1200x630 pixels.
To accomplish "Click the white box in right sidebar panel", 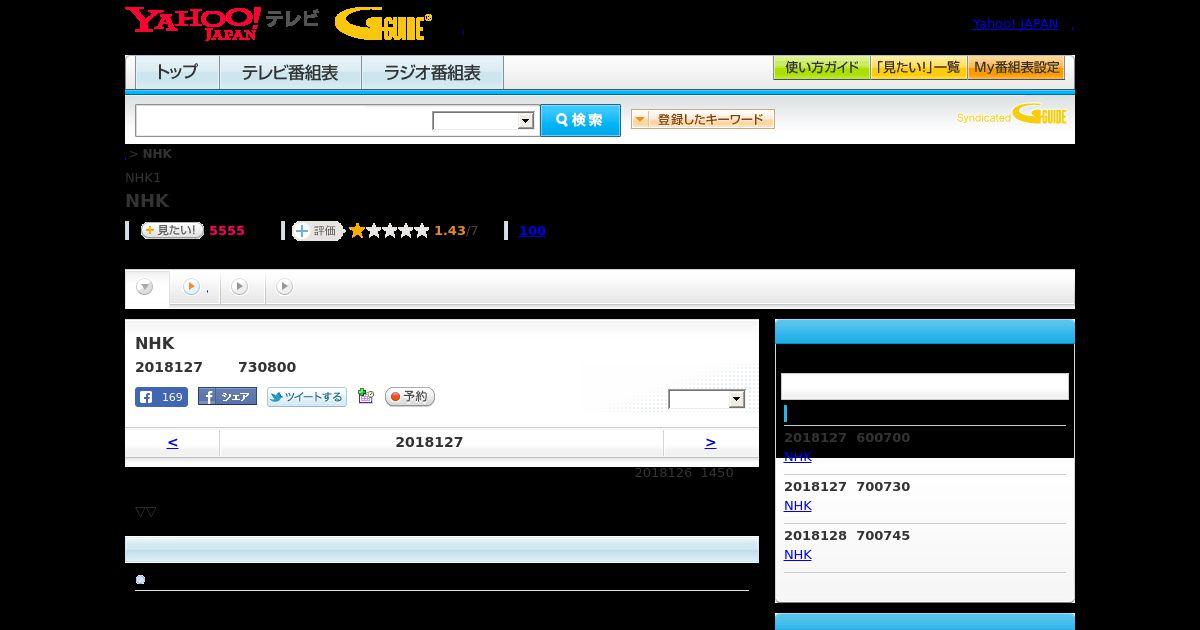I will (925, 386).
